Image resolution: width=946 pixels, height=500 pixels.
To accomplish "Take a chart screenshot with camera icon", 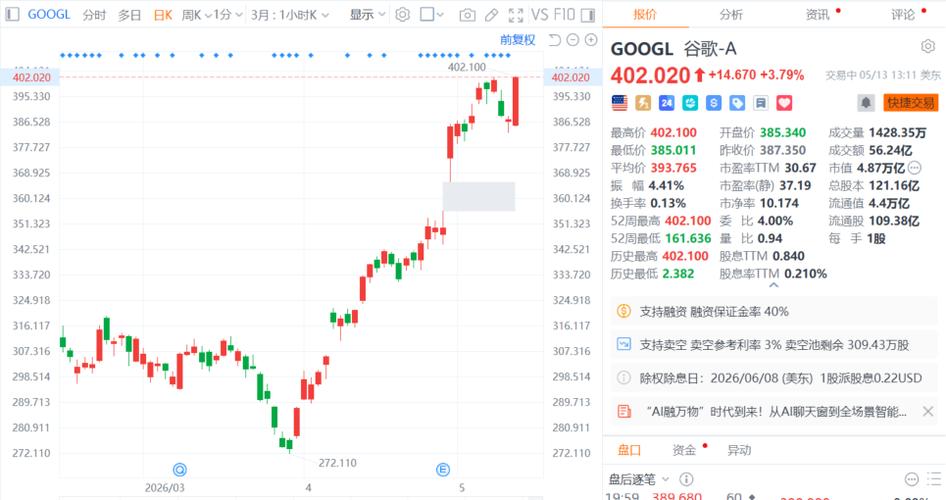I will pos(467,15).
